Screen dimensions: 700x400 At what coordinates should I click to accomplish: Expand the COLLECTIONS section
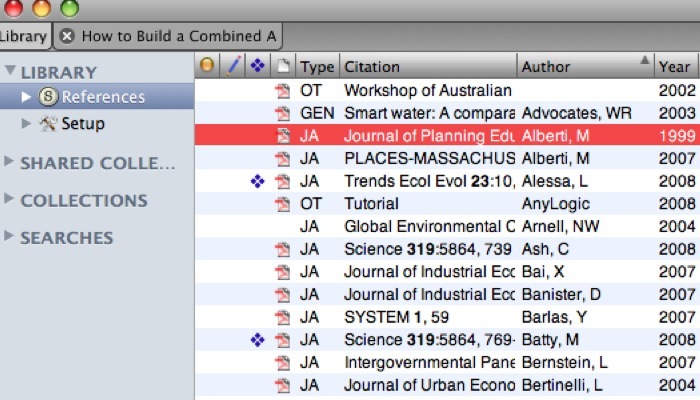(10, 200)
